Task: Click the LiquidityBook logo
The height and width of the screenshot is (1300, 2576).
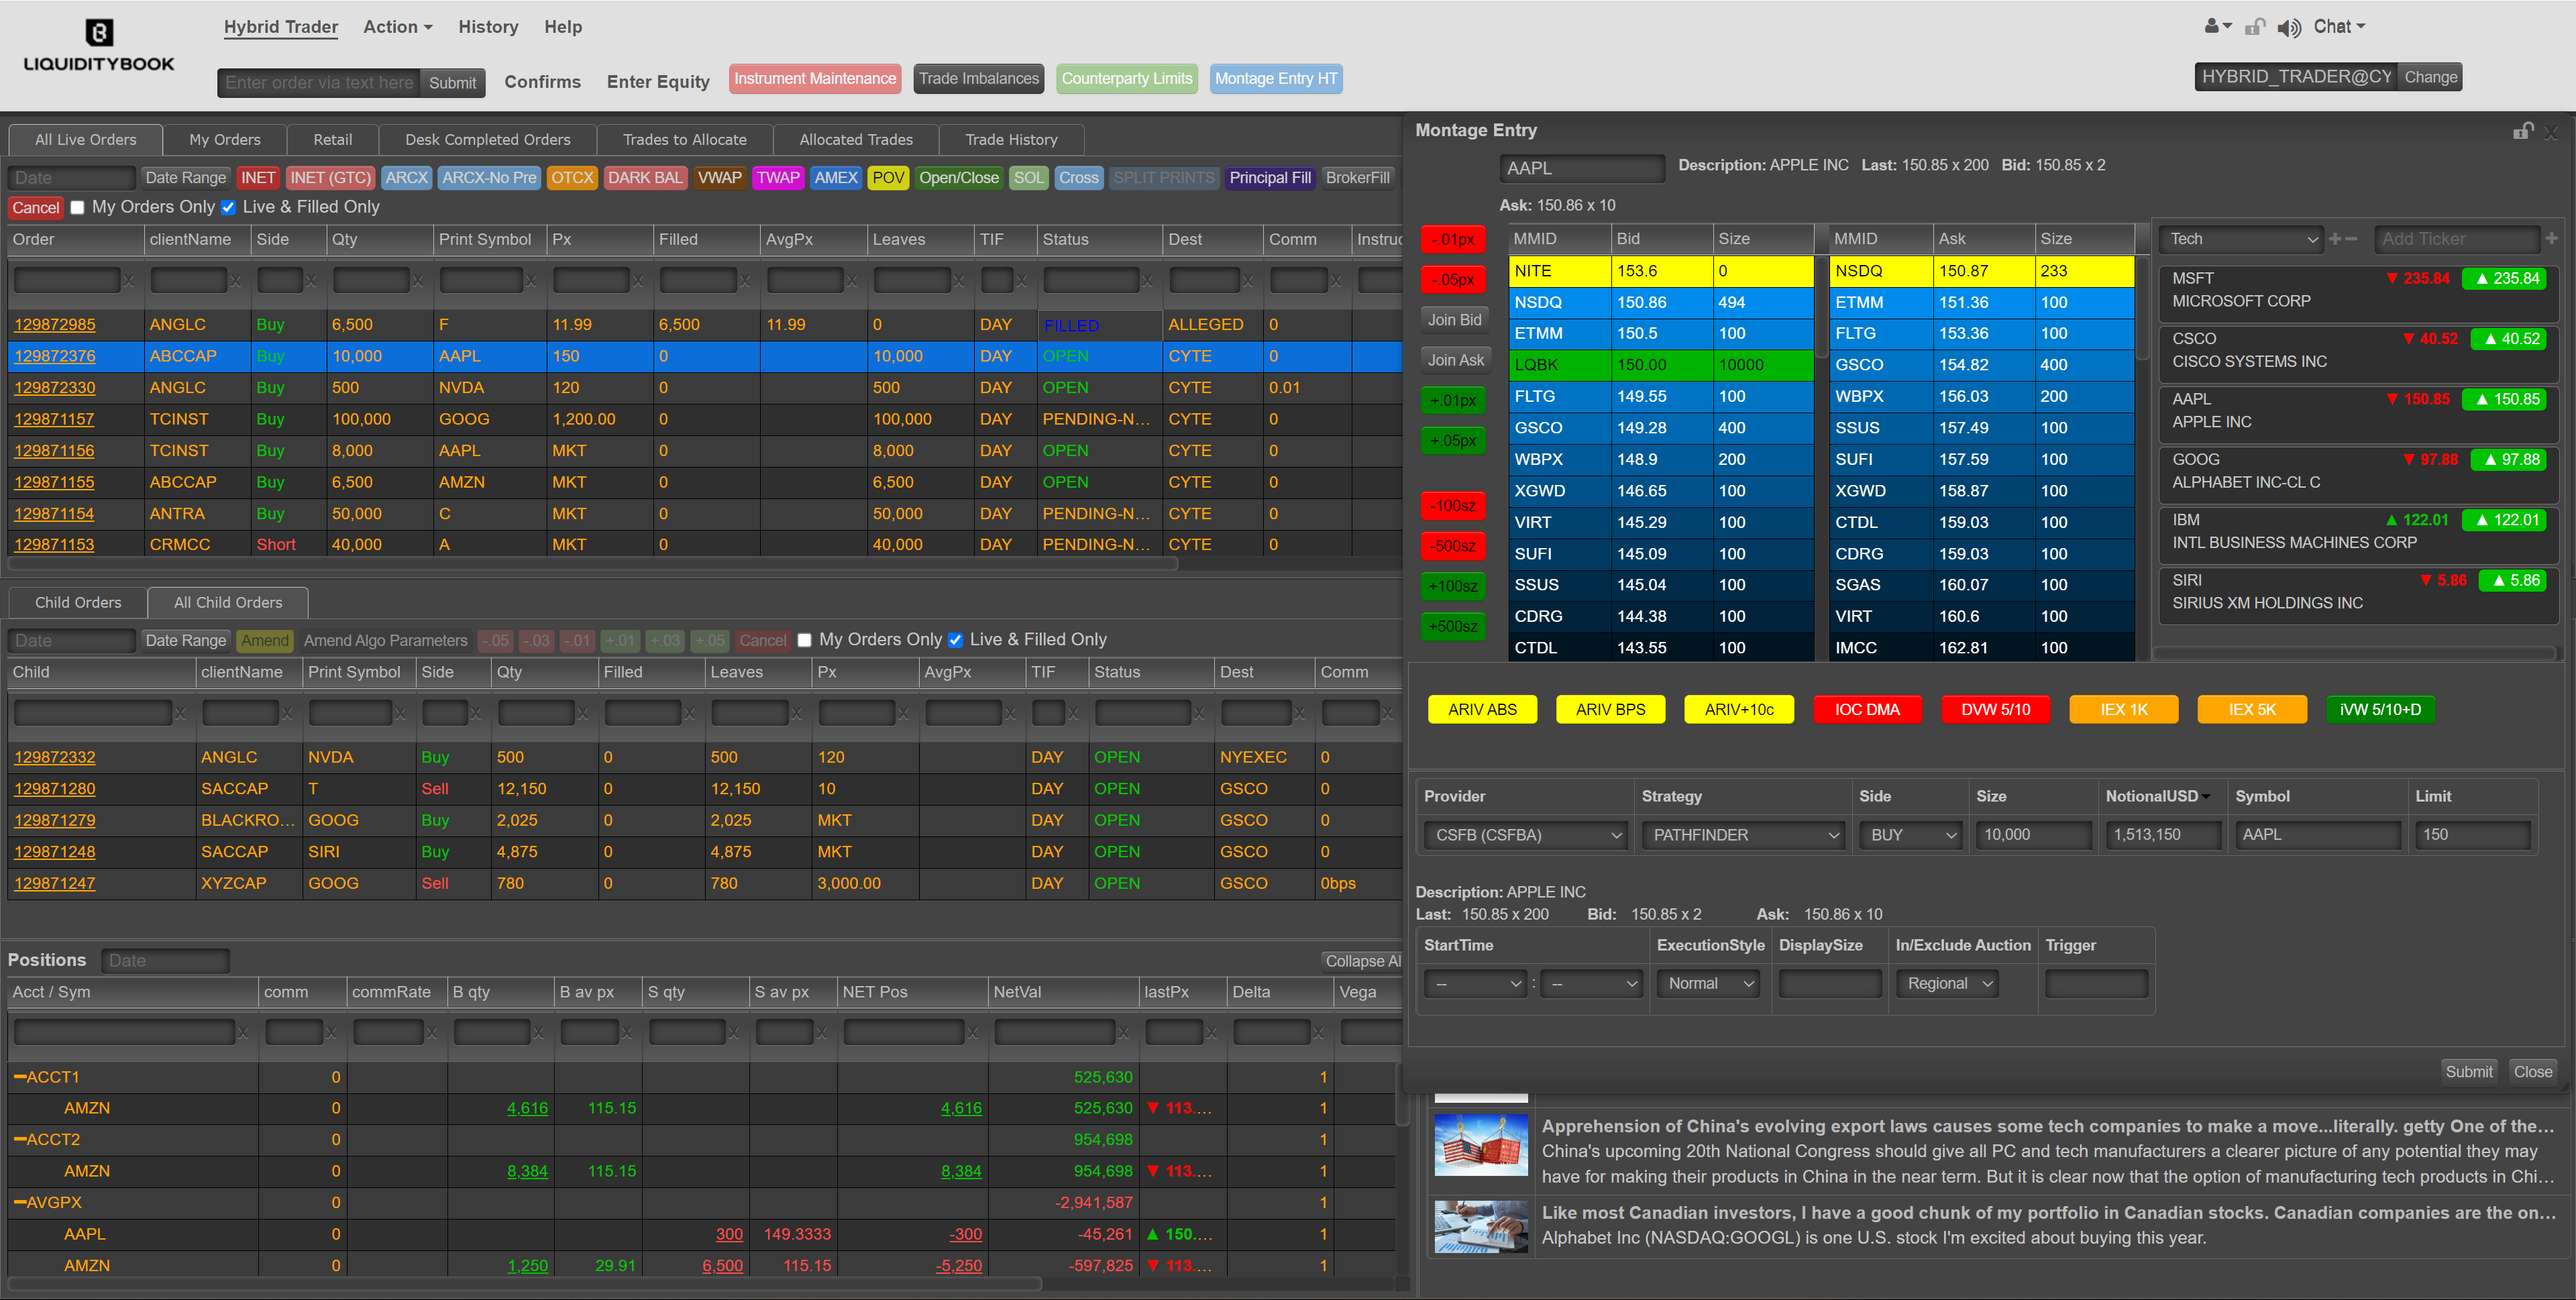Action: (98, 46)
